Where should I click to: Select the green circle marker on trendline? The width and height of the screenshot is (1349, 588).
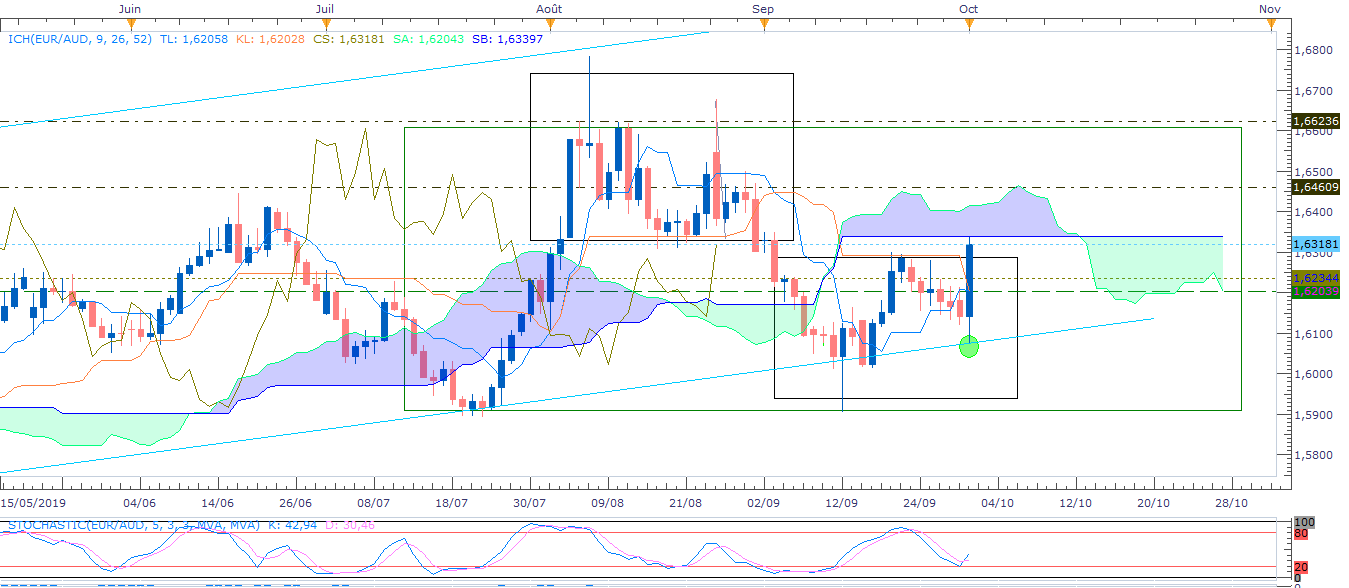pyautogui.click(x=969, y=347)
